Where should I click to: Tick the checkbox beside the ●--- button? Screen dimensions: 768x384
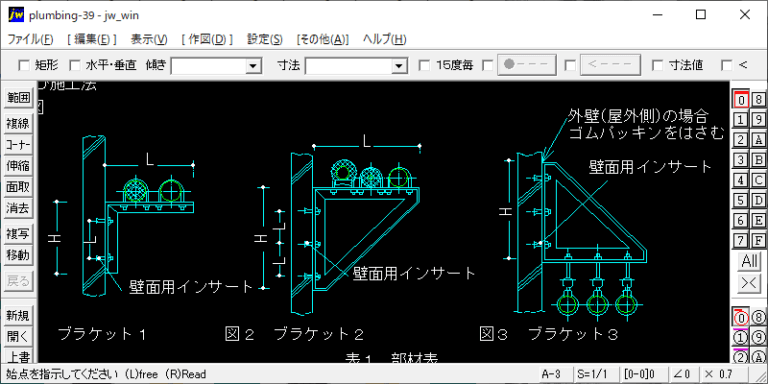487,65
